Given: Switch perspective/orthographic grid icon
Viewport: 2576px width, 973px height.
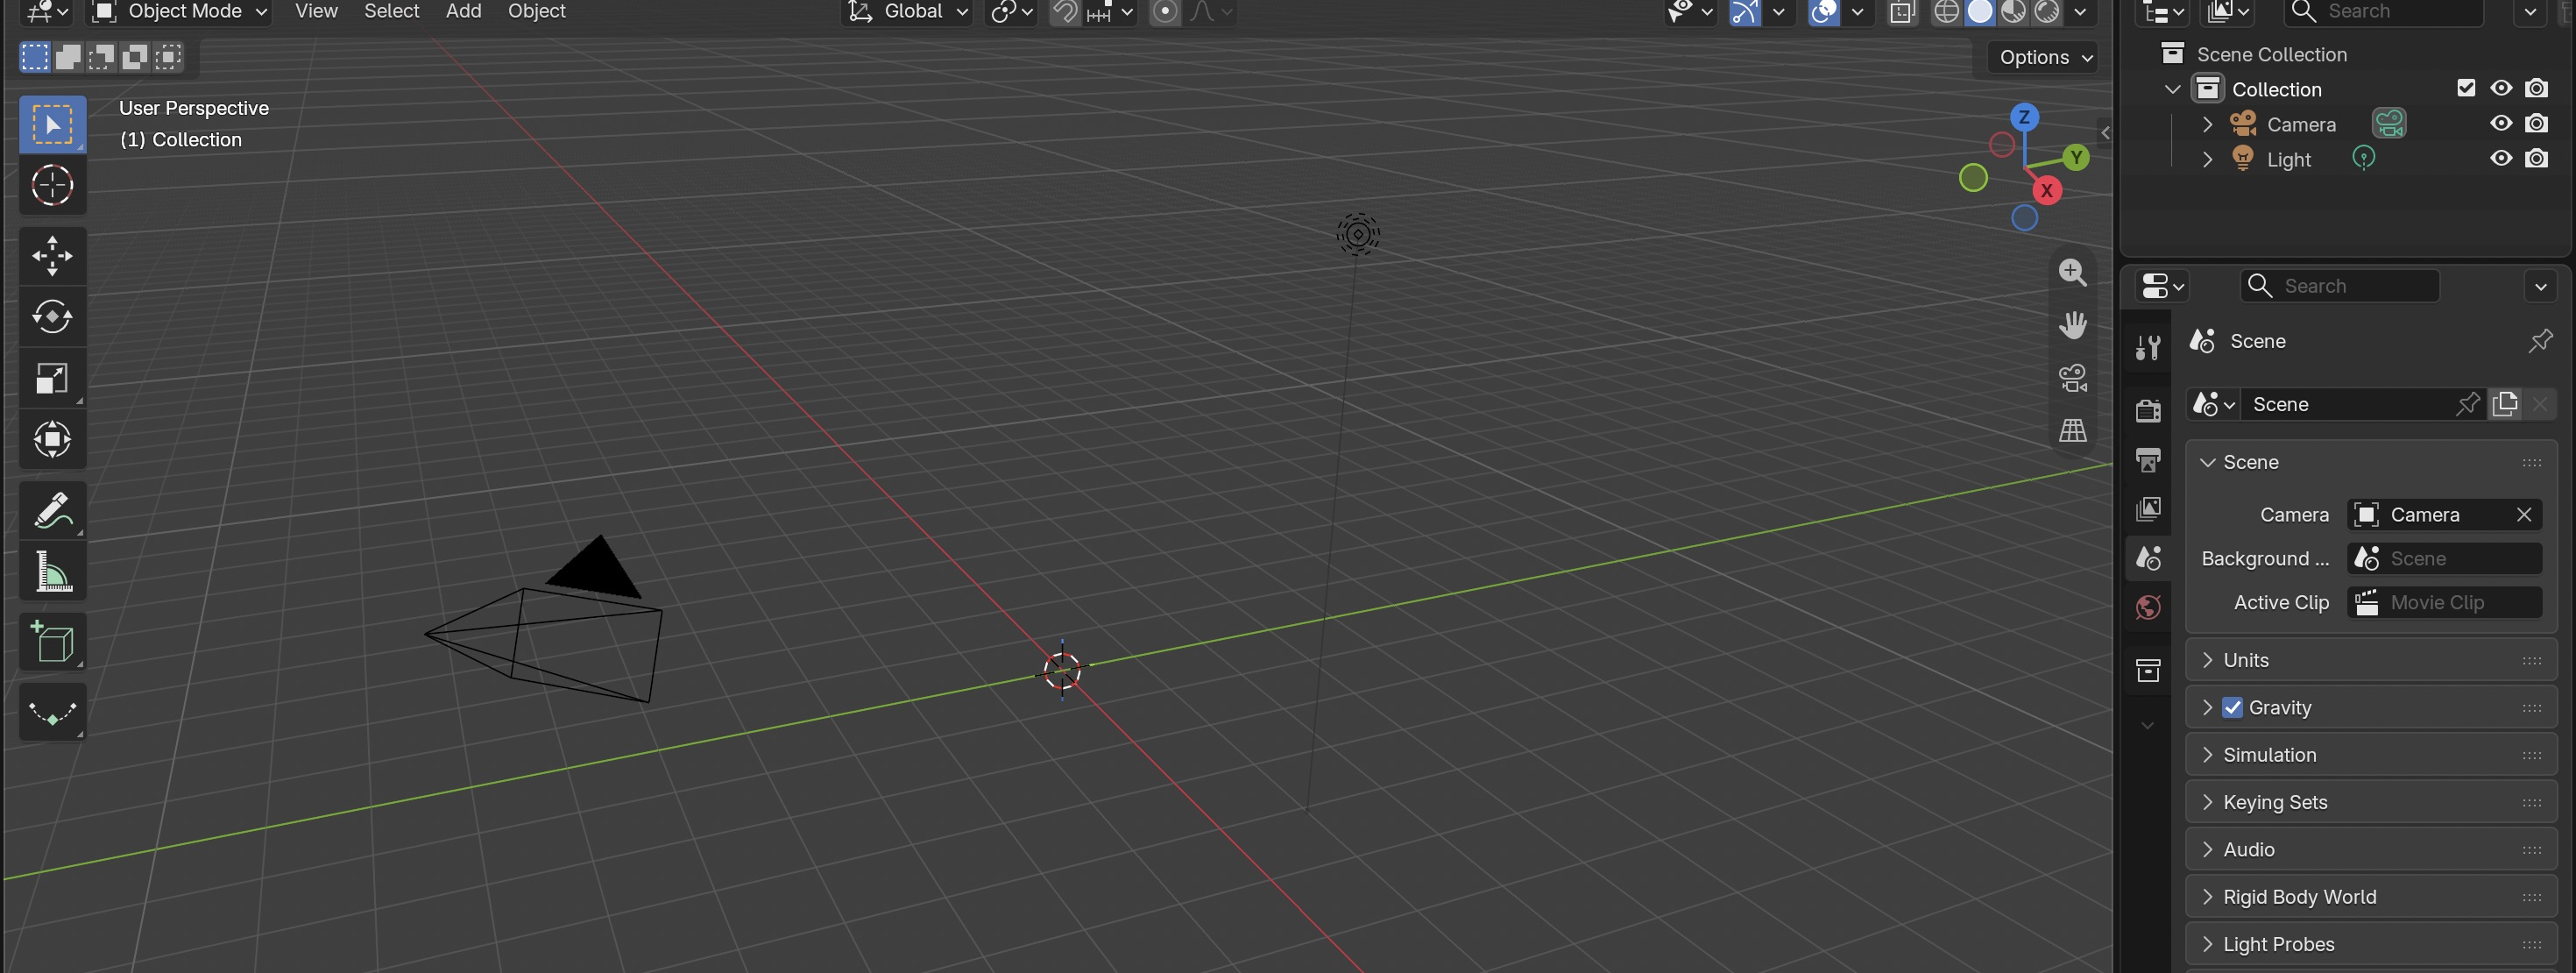Looking at the screenshot, I should [2073, 430].
